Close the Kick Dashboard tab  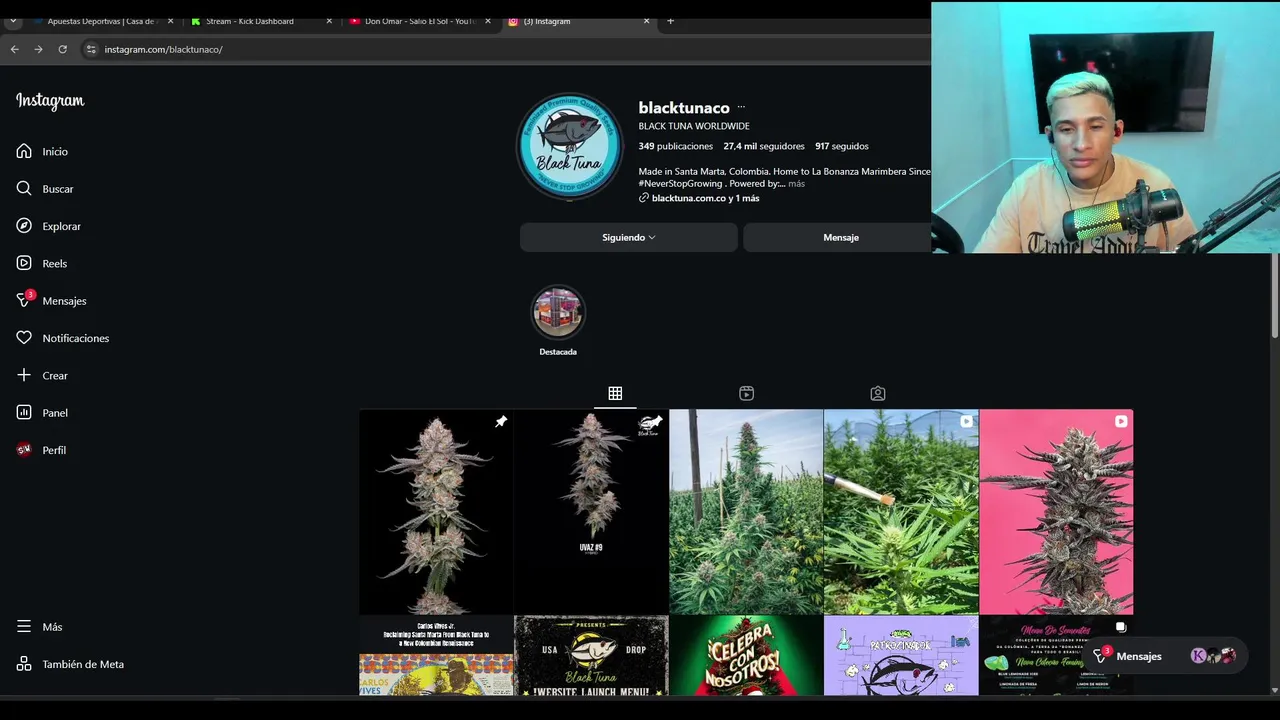(x=329, y=21)
